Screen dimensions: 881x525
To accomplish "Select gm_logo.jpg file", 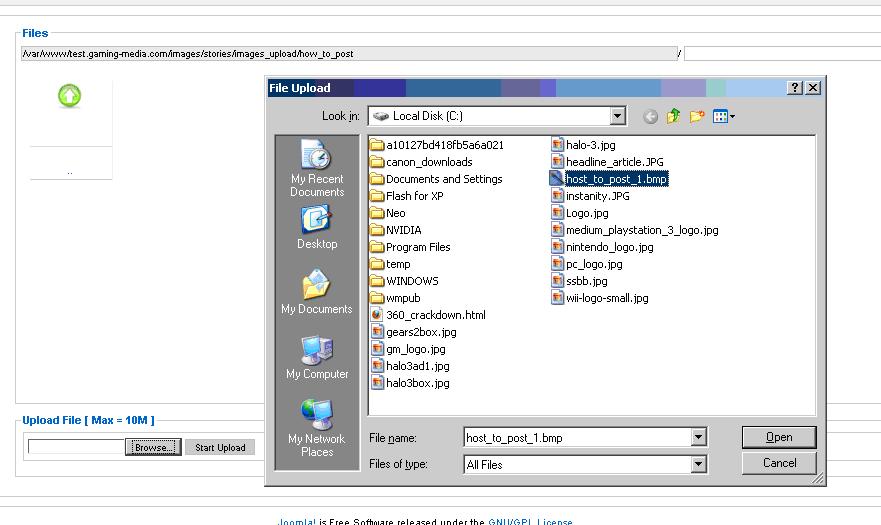I will point(408,349).
